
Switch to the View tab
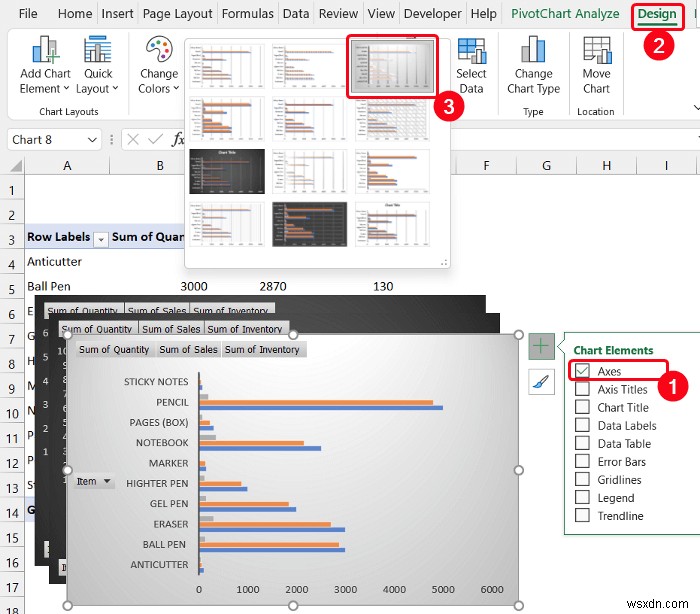[x=381, y=14]
